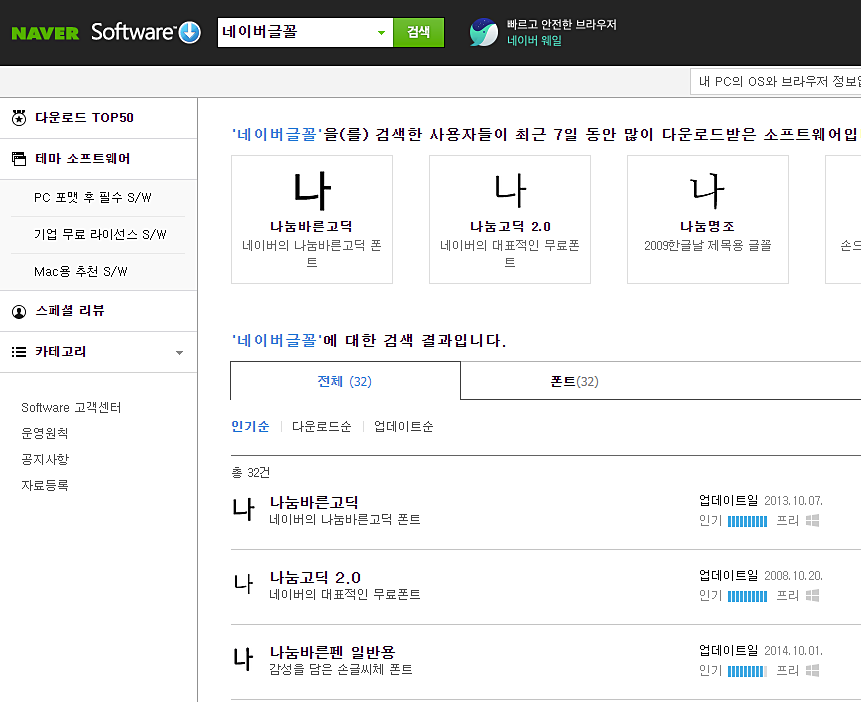Click the Naver Whale browser icon
Screen dimensions: 861x702
tap(484, 32)
